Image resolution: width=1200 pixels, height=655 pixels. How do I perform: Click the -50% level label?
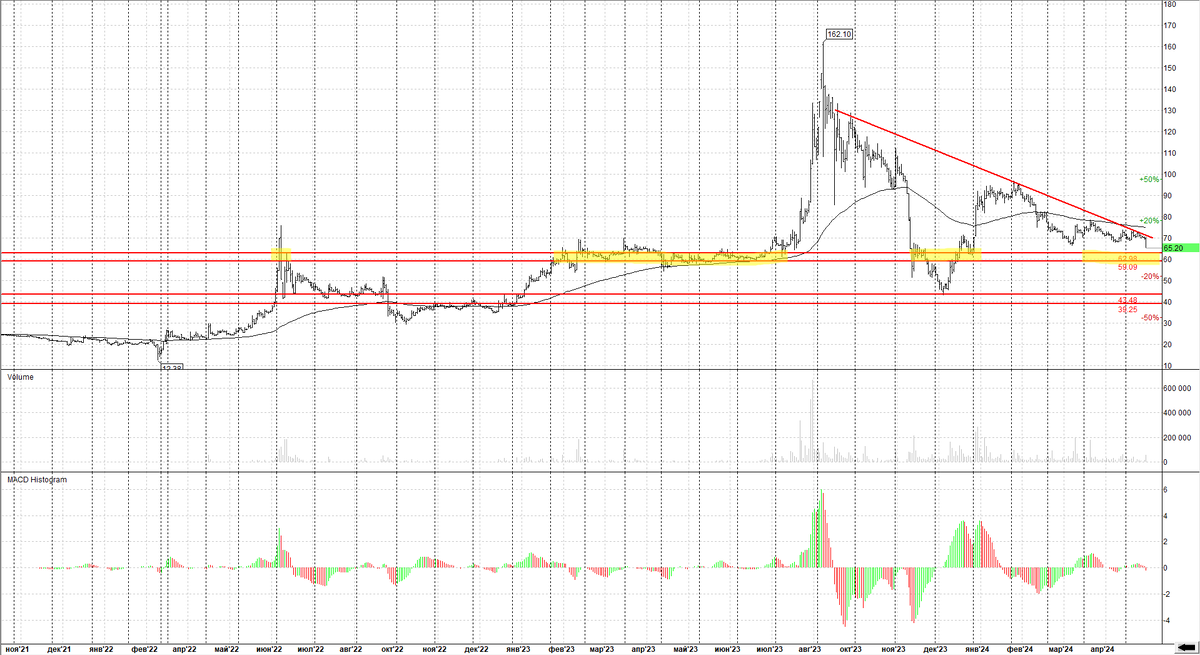pos(1149,317)
